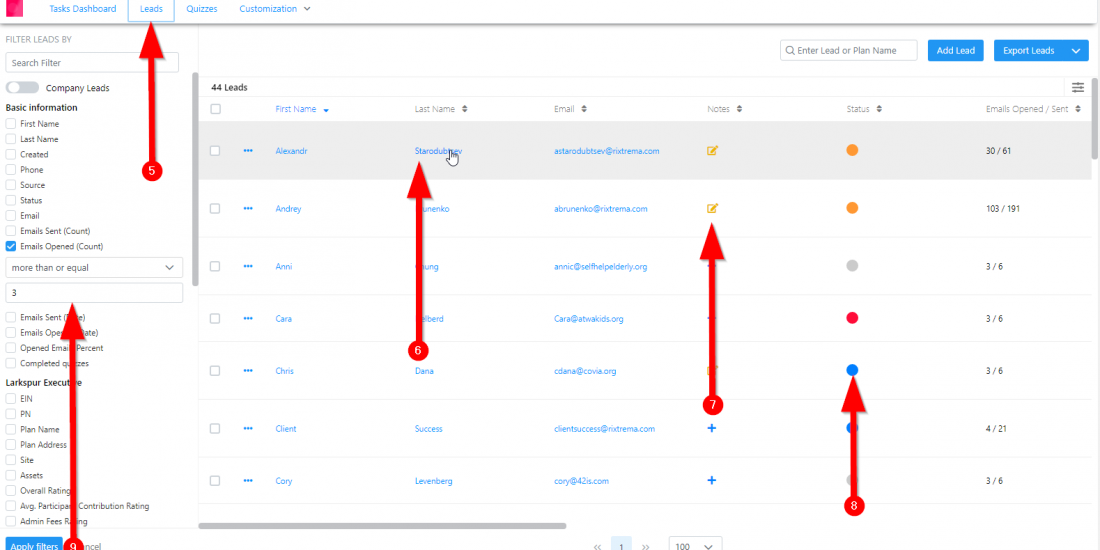Open the page size dropdown showing 100
The height and width of the screenshot is (550, 1100).
pos(695,546)
